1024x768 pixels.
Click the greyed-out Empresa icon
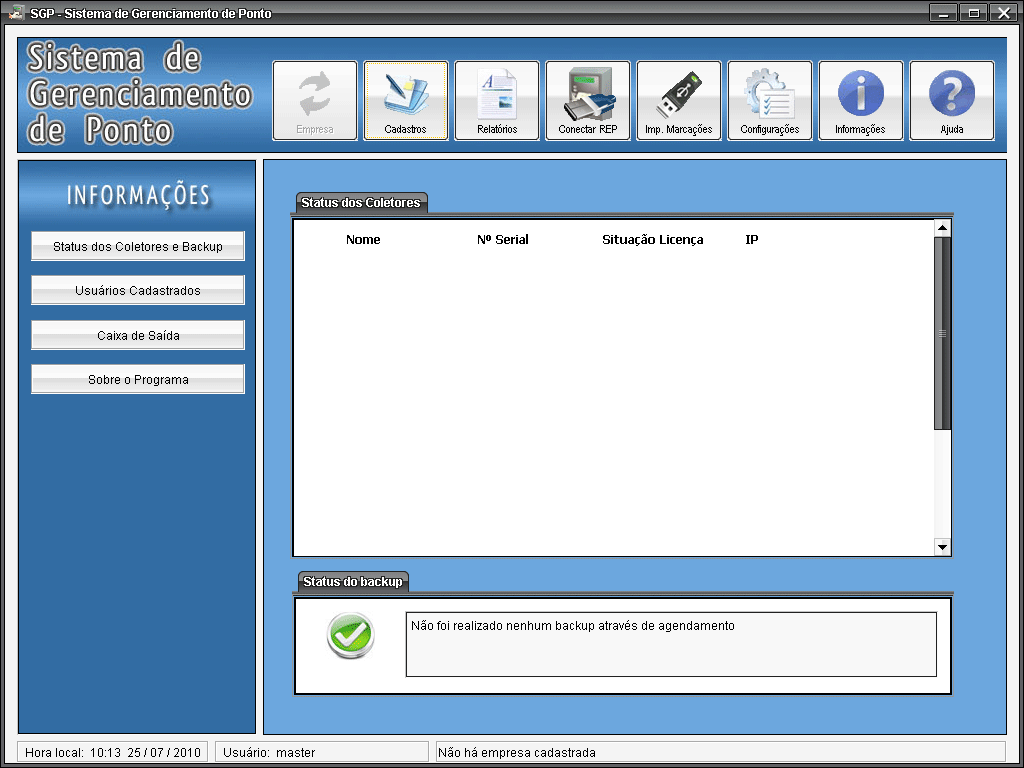[315, 100]
